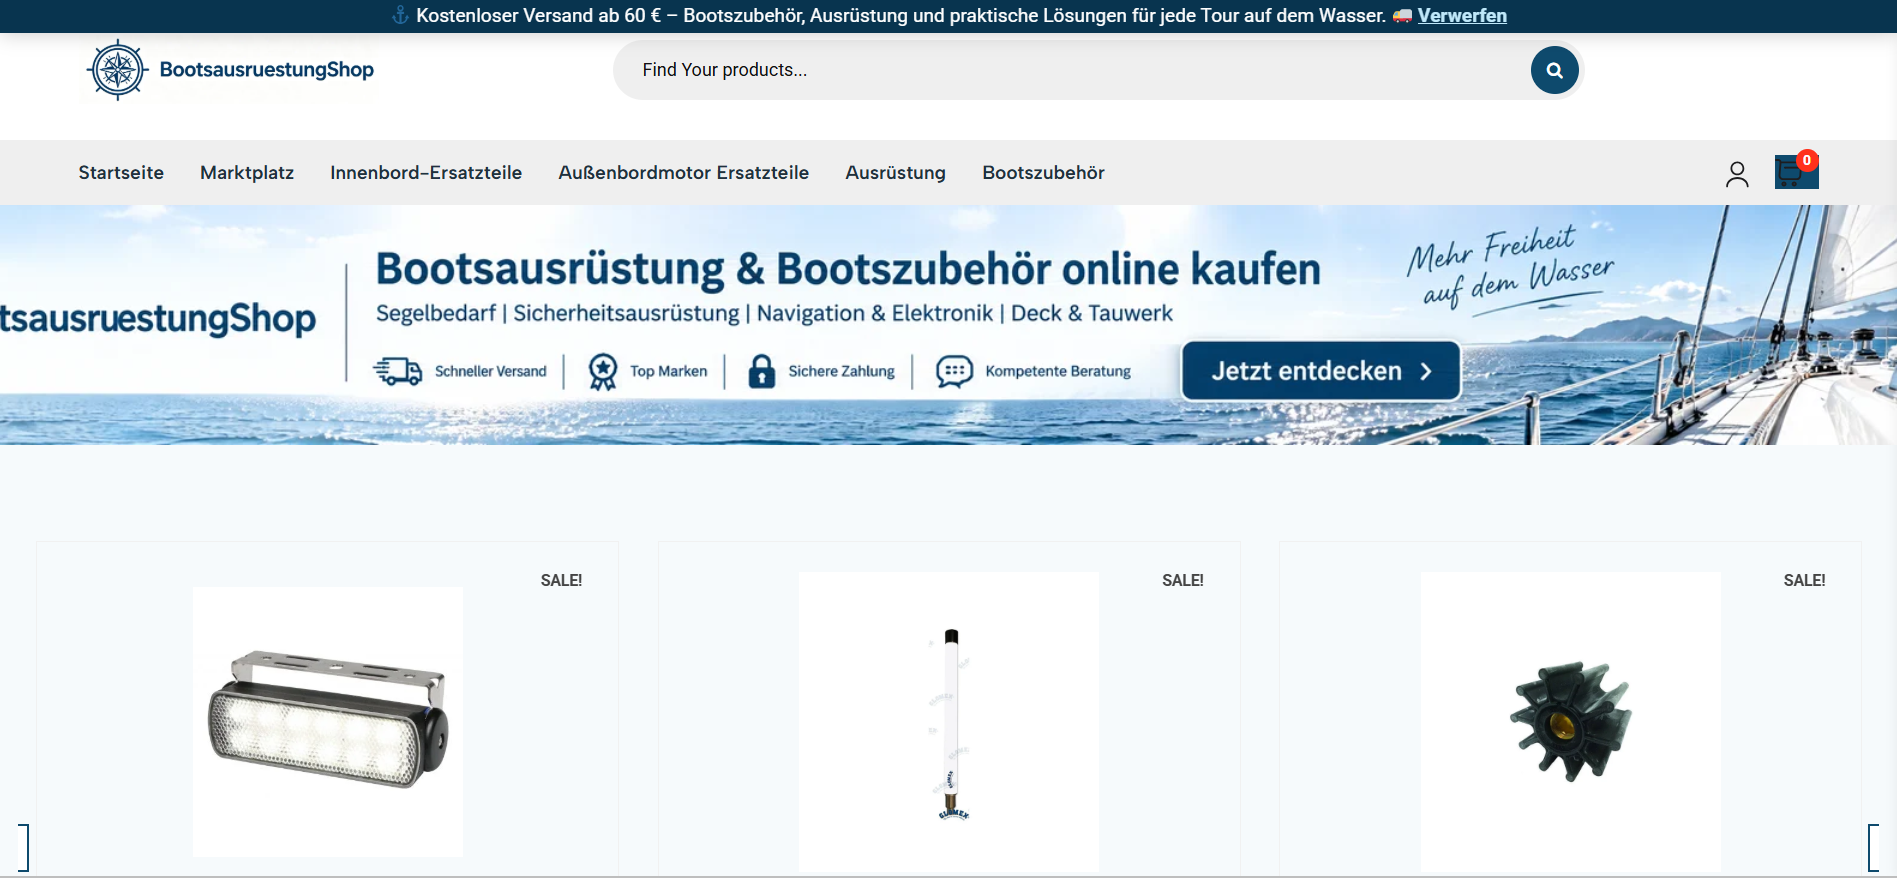Click the Schneller Versand label
Screen dimensions: 1897x878
pos(491,371)
